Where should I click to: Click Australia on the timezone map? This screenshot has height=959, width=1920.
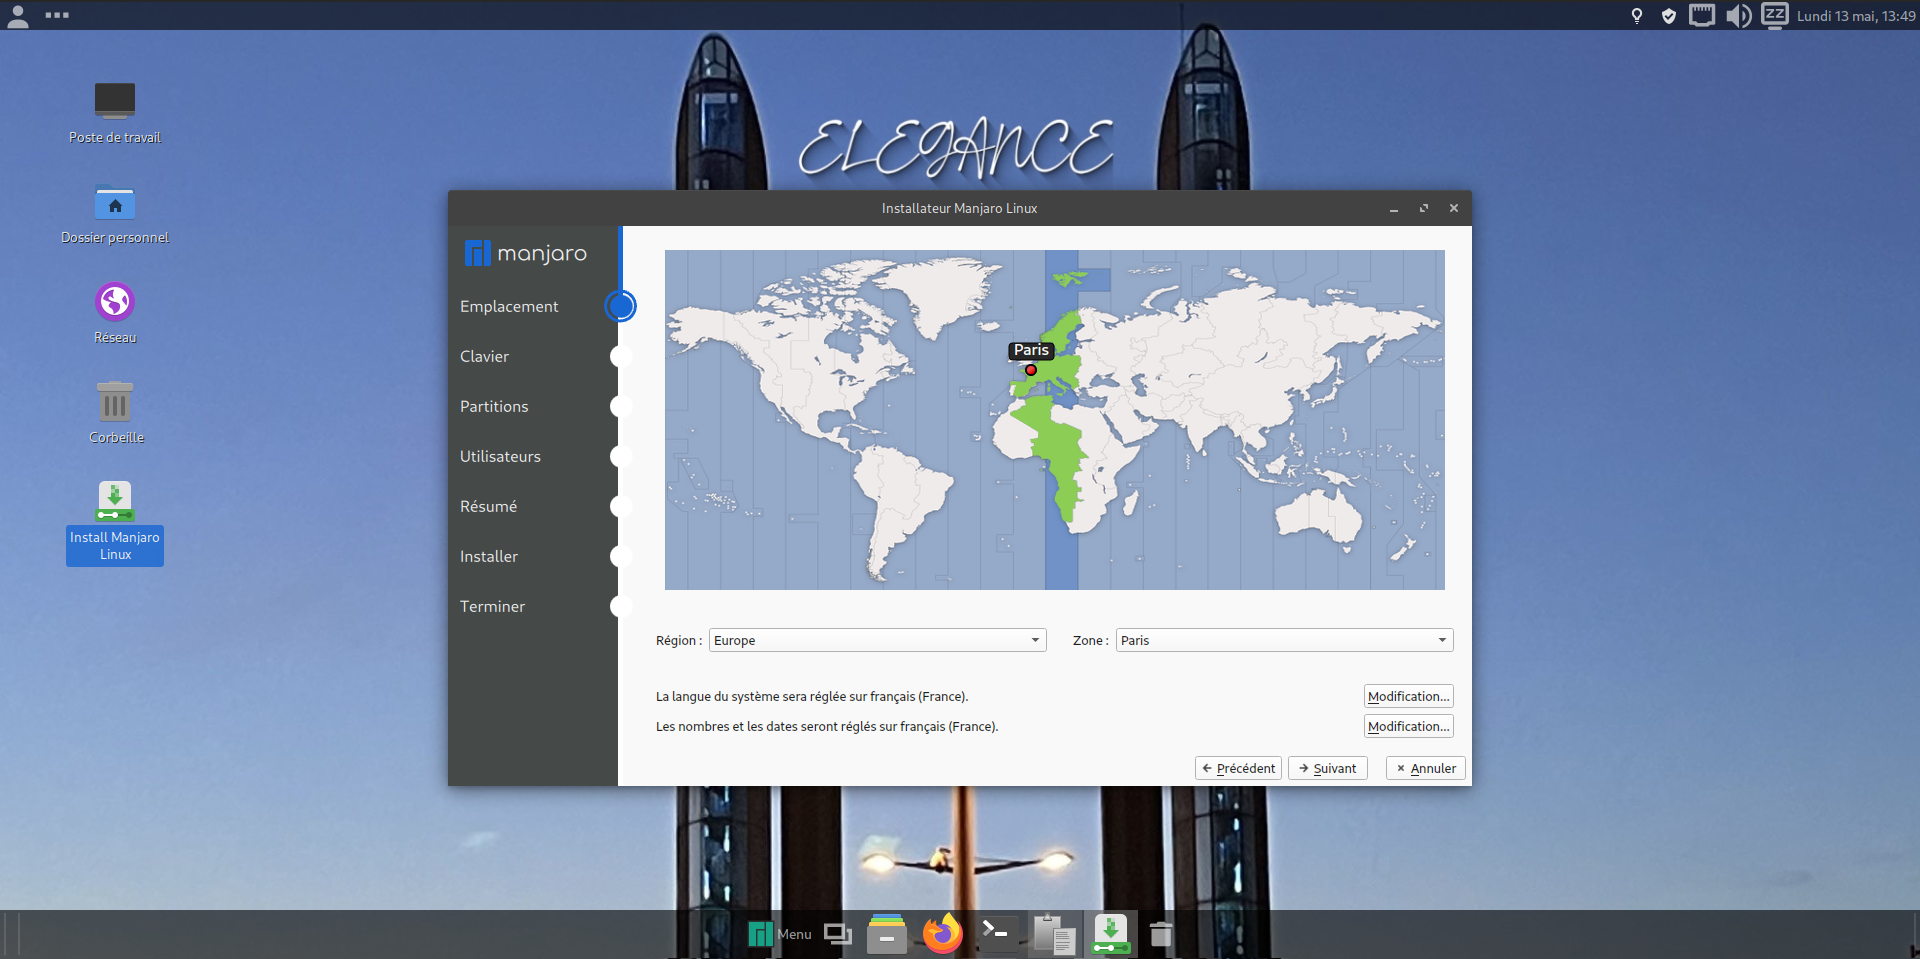(x=1320, y=520)
